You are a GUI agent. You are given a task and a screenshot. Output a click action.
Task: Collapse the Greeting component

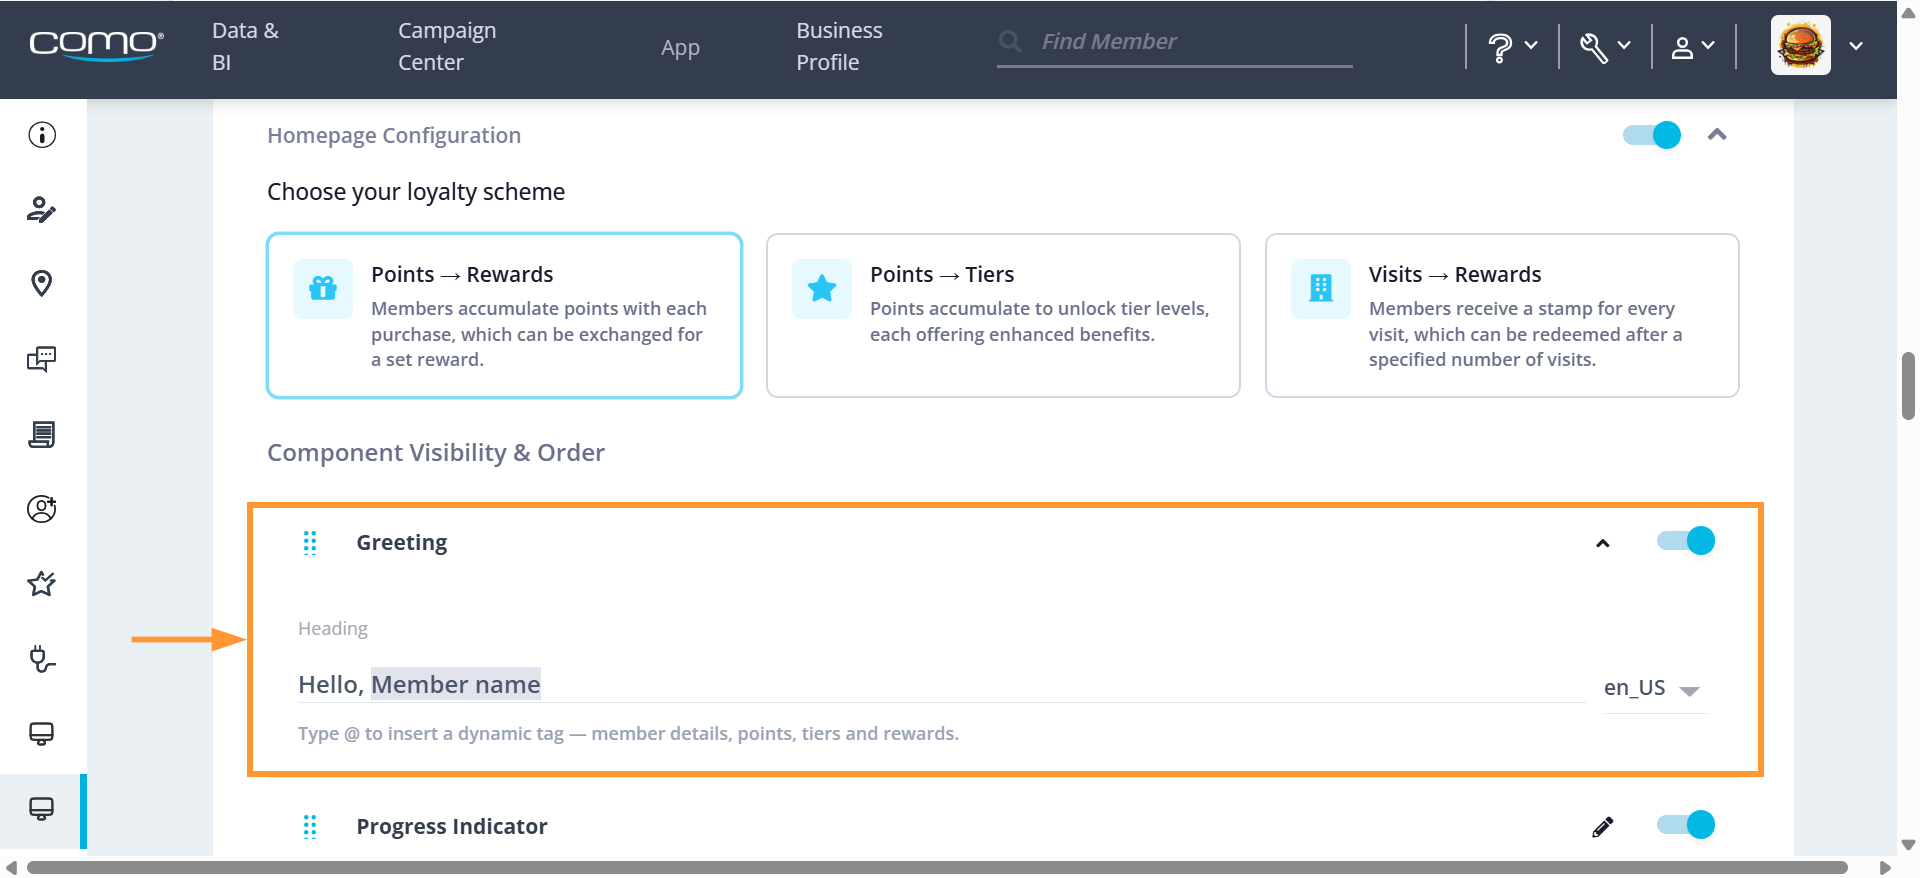click(x=1603, y=544)
